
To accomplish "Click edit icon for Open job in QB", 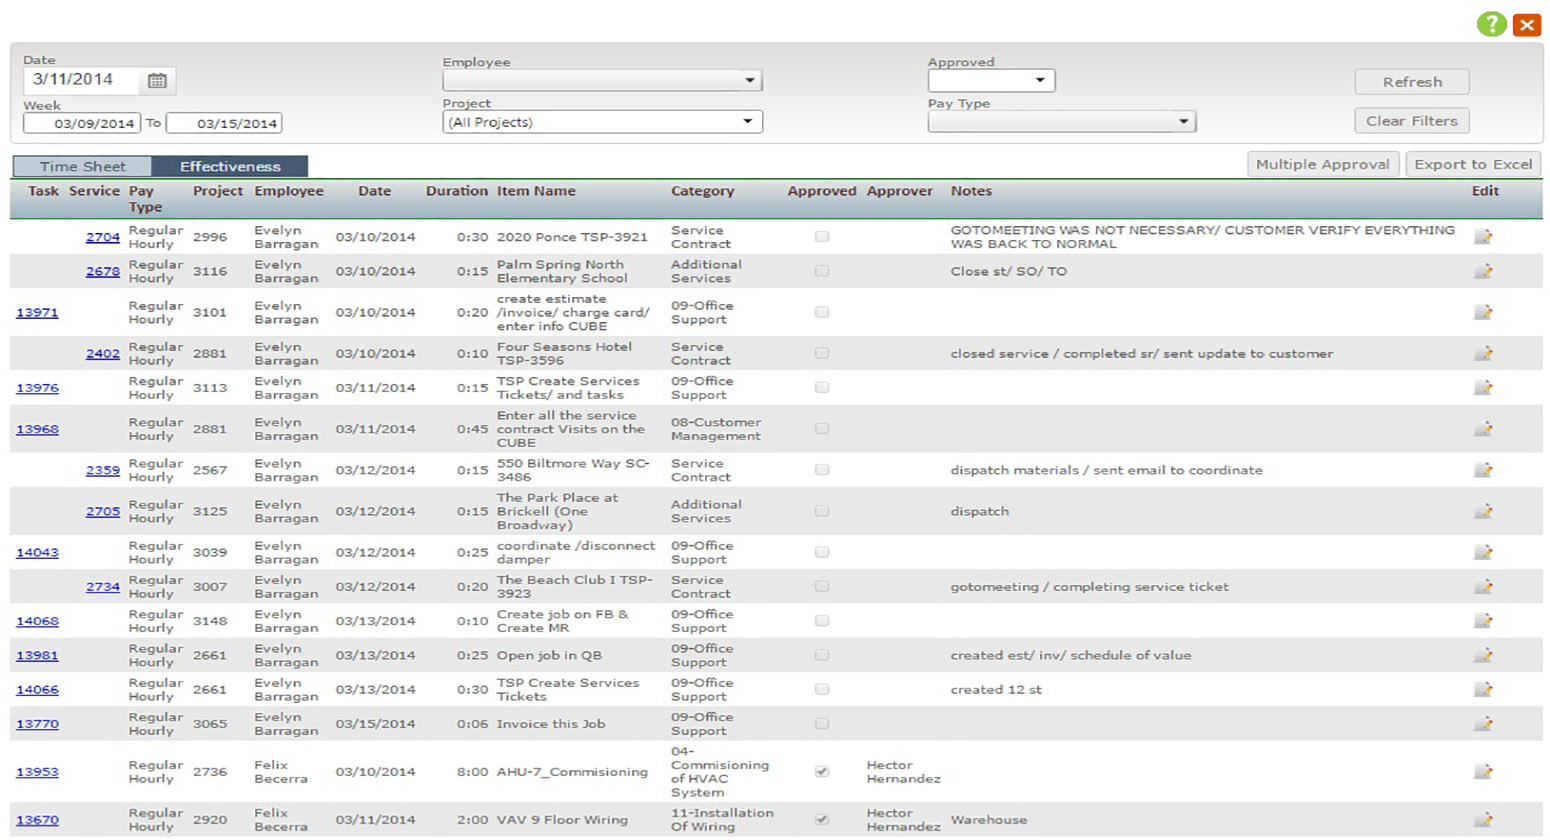I will coord(1483,656).
